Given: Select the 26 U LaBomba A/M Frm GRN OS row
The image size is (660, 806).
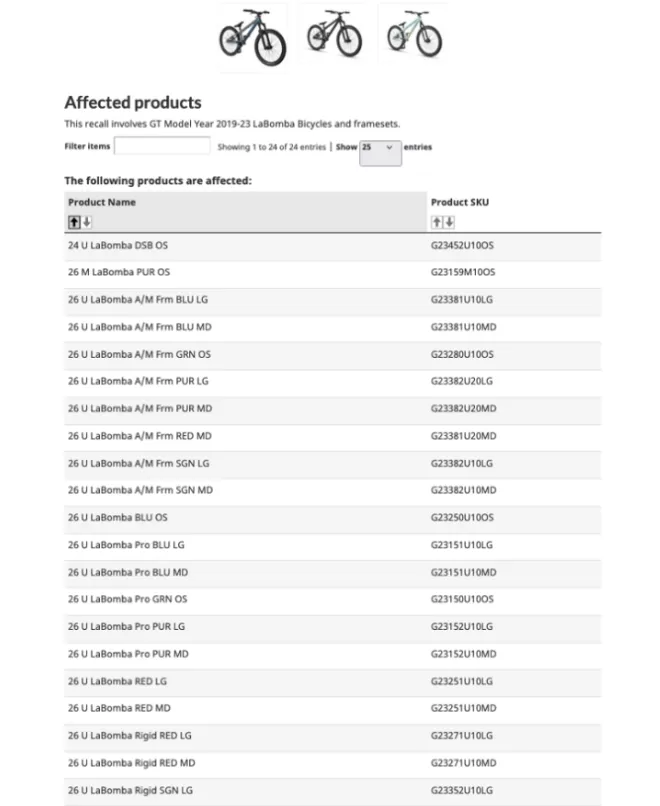Looking at the screenshot, I should click(333, 354).
